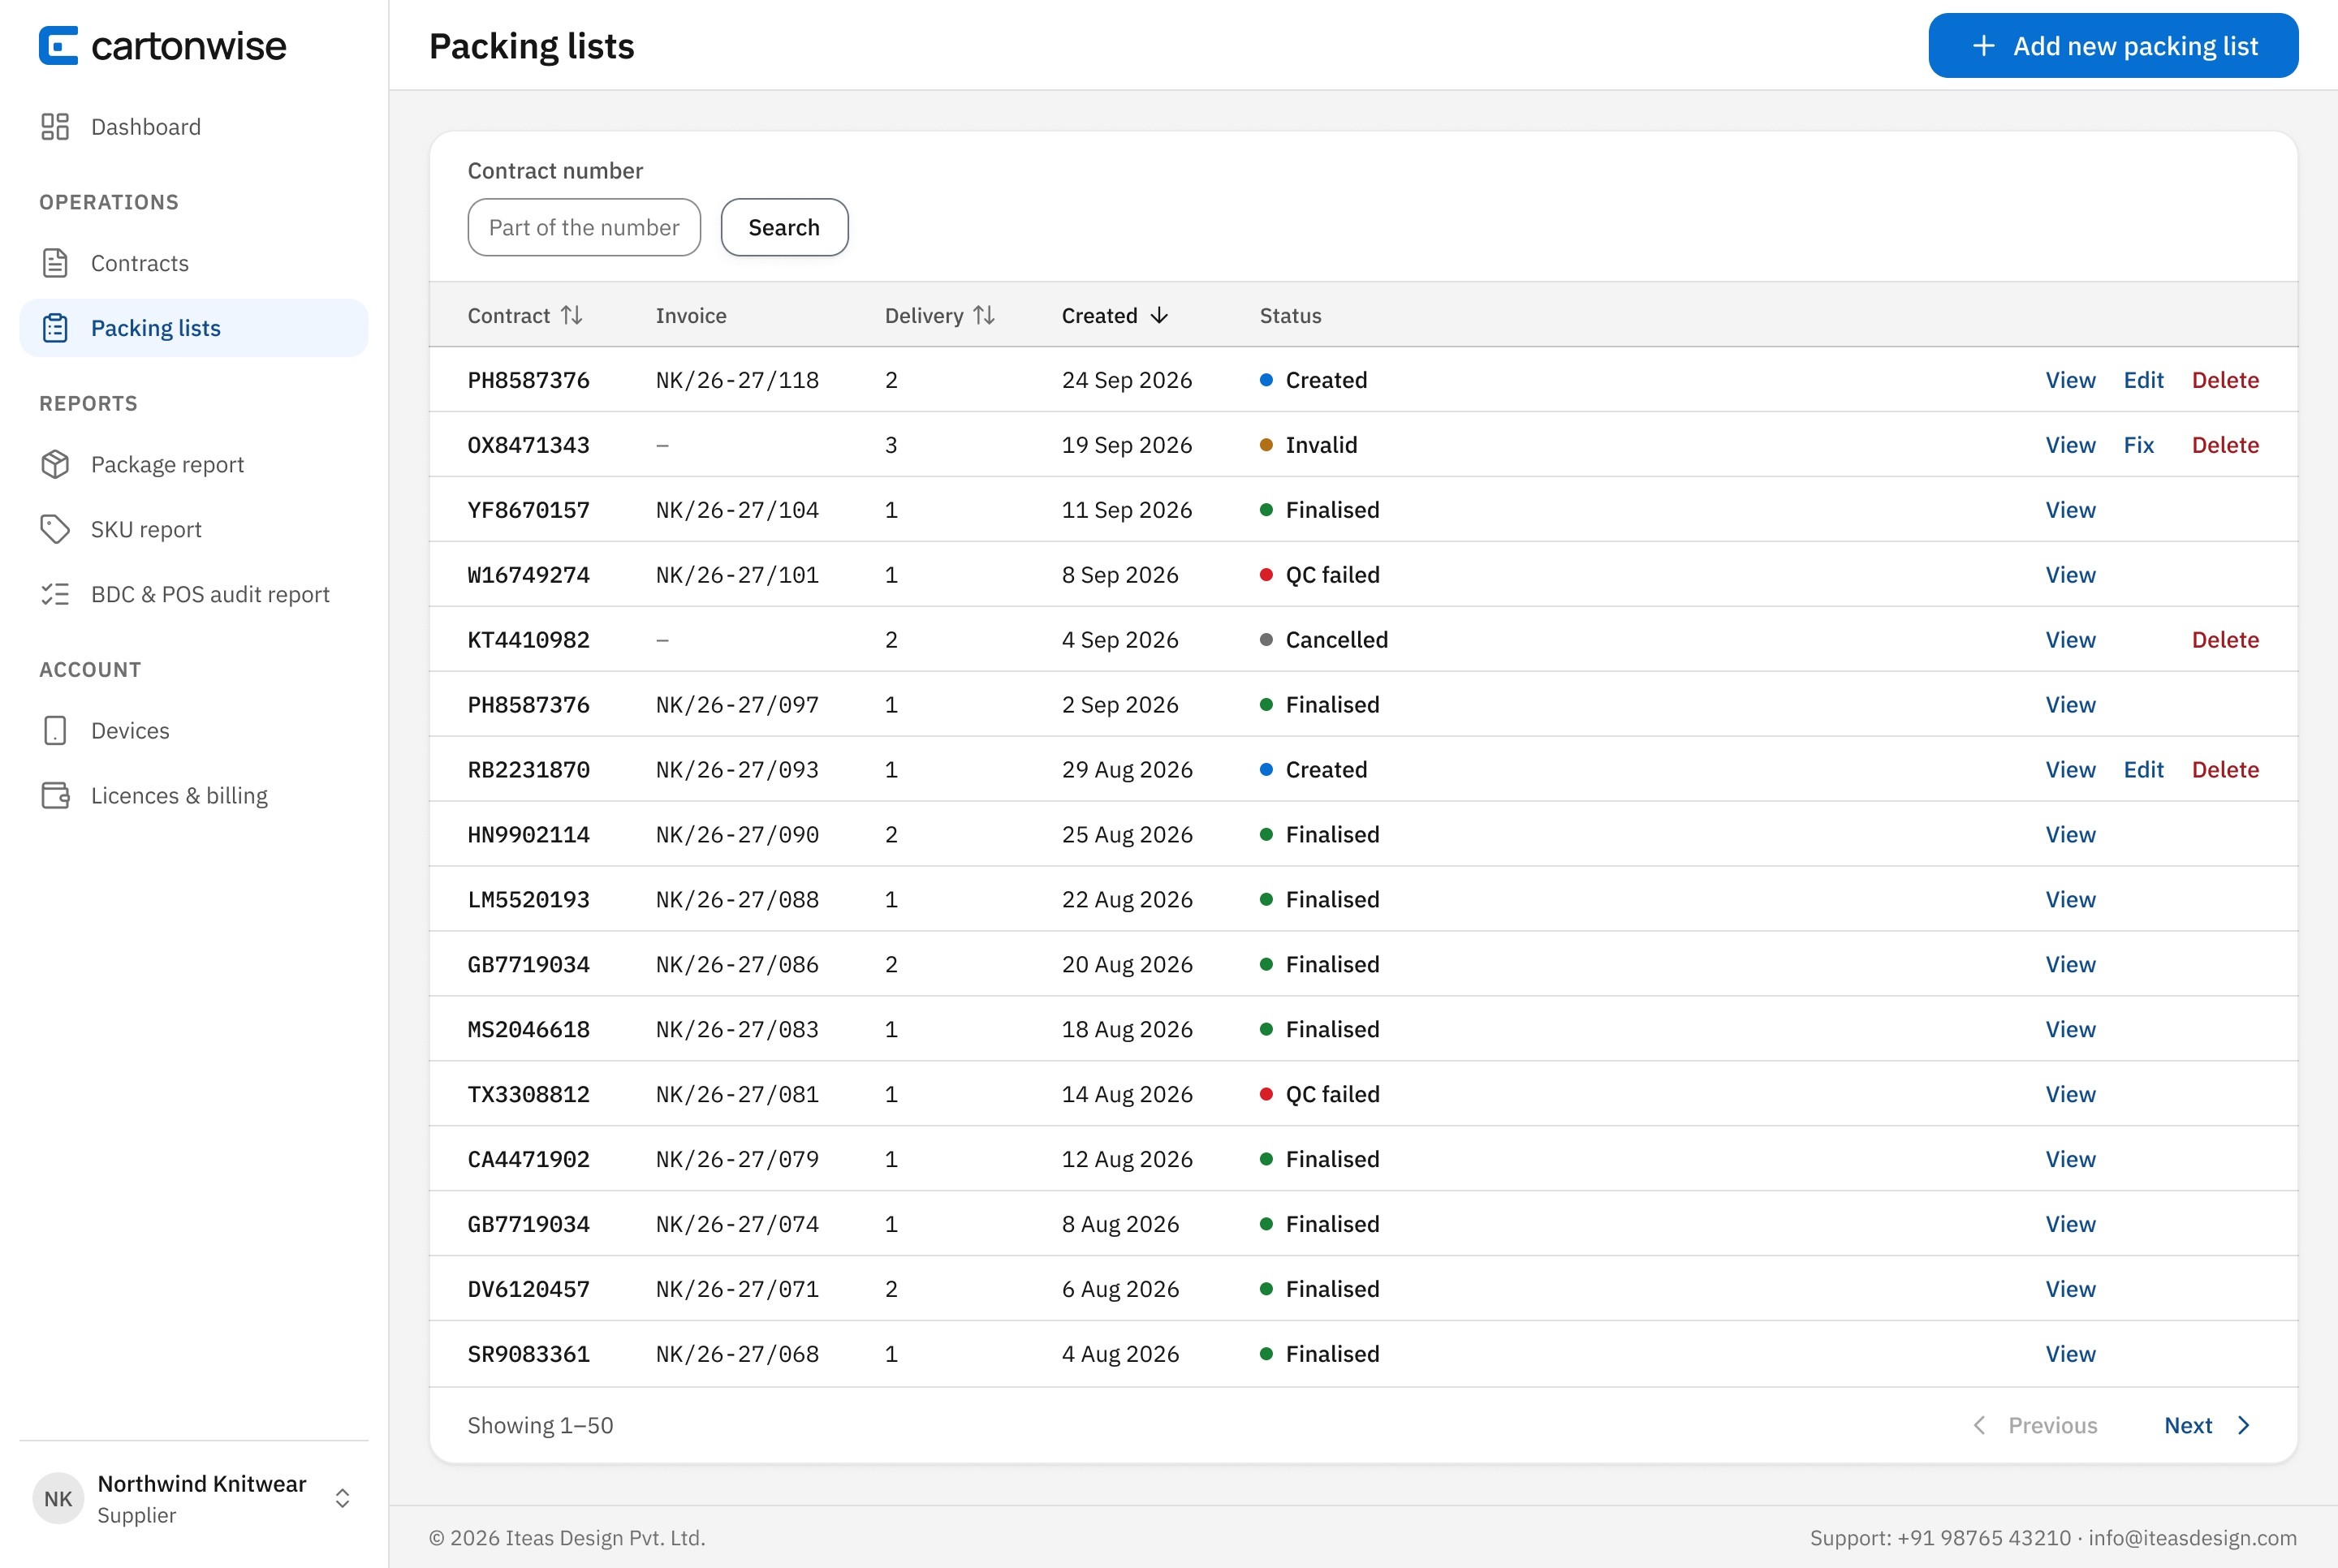Click the Status column header
Screen dimensions: 2338x1568
point(1290,315)
